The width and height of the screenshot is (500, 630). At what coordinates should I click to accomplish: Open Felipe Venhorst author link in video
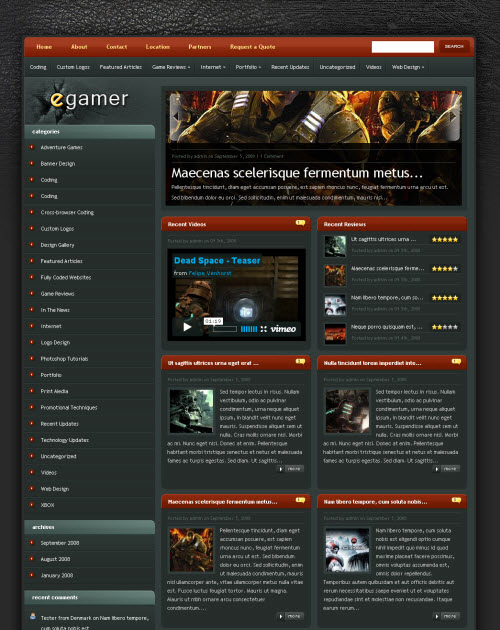(x=210, y=273)
